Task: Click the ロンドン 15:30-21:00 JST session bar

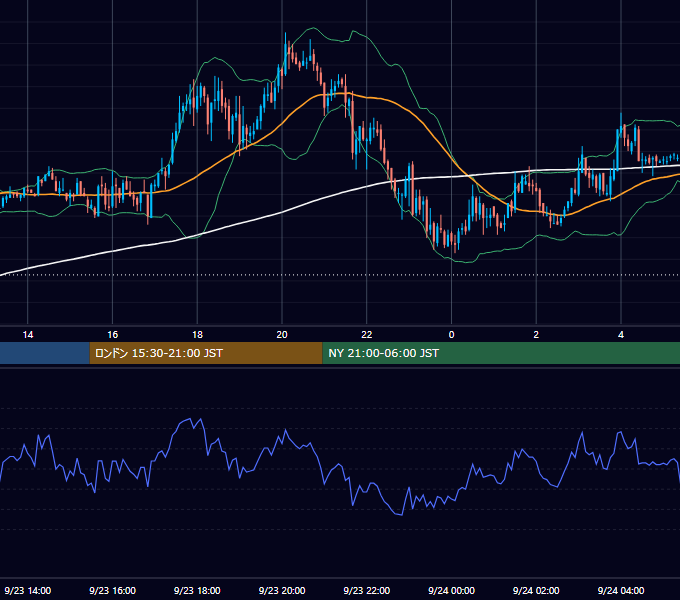Action: [x=206, y=353]
